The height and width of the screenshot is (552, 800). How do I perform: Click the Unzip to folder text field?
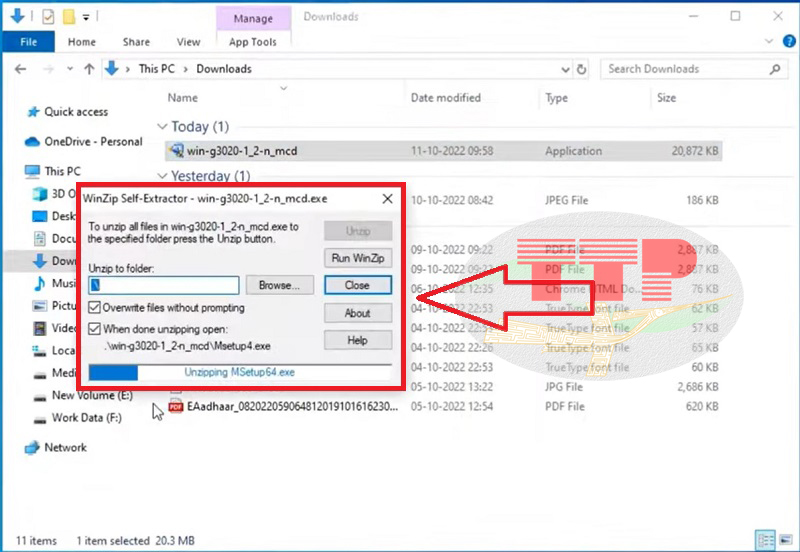pyautogui.click(x=164, y=285)
